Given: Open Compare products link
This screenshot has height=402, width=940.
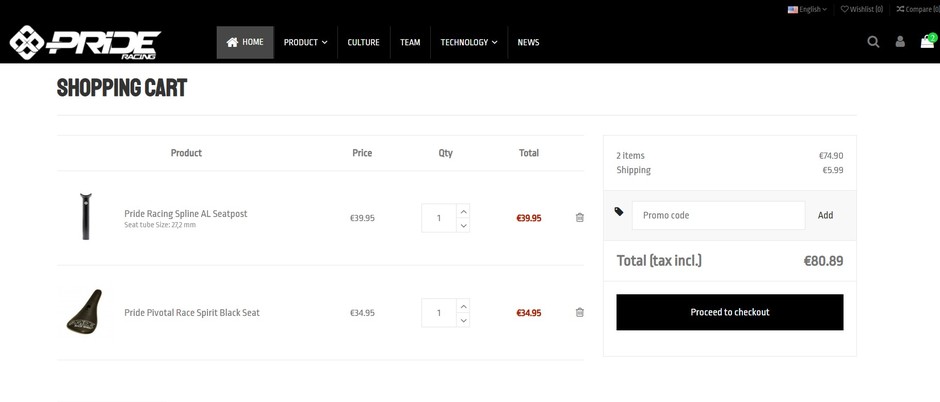Looking at the screenshot, I should click(917, 9).
